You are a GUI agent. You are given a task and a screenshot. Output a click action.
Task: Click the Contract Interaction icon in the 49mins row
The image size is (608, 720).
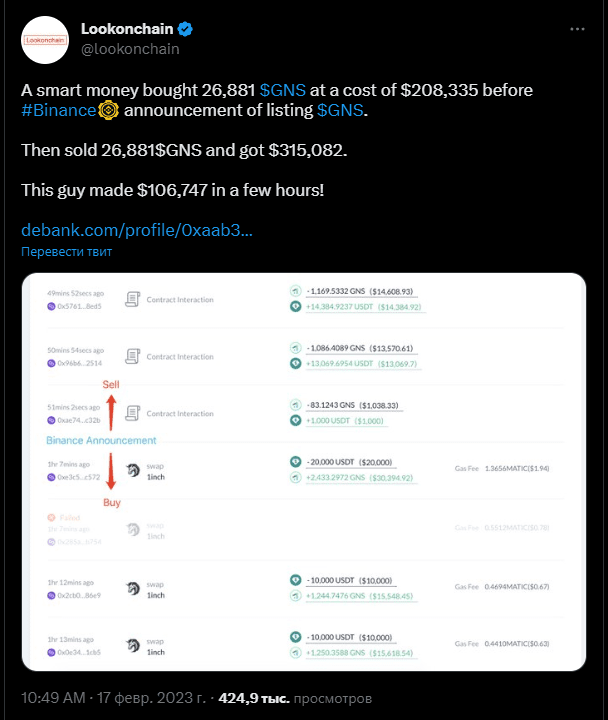click(x=133, y=298)
